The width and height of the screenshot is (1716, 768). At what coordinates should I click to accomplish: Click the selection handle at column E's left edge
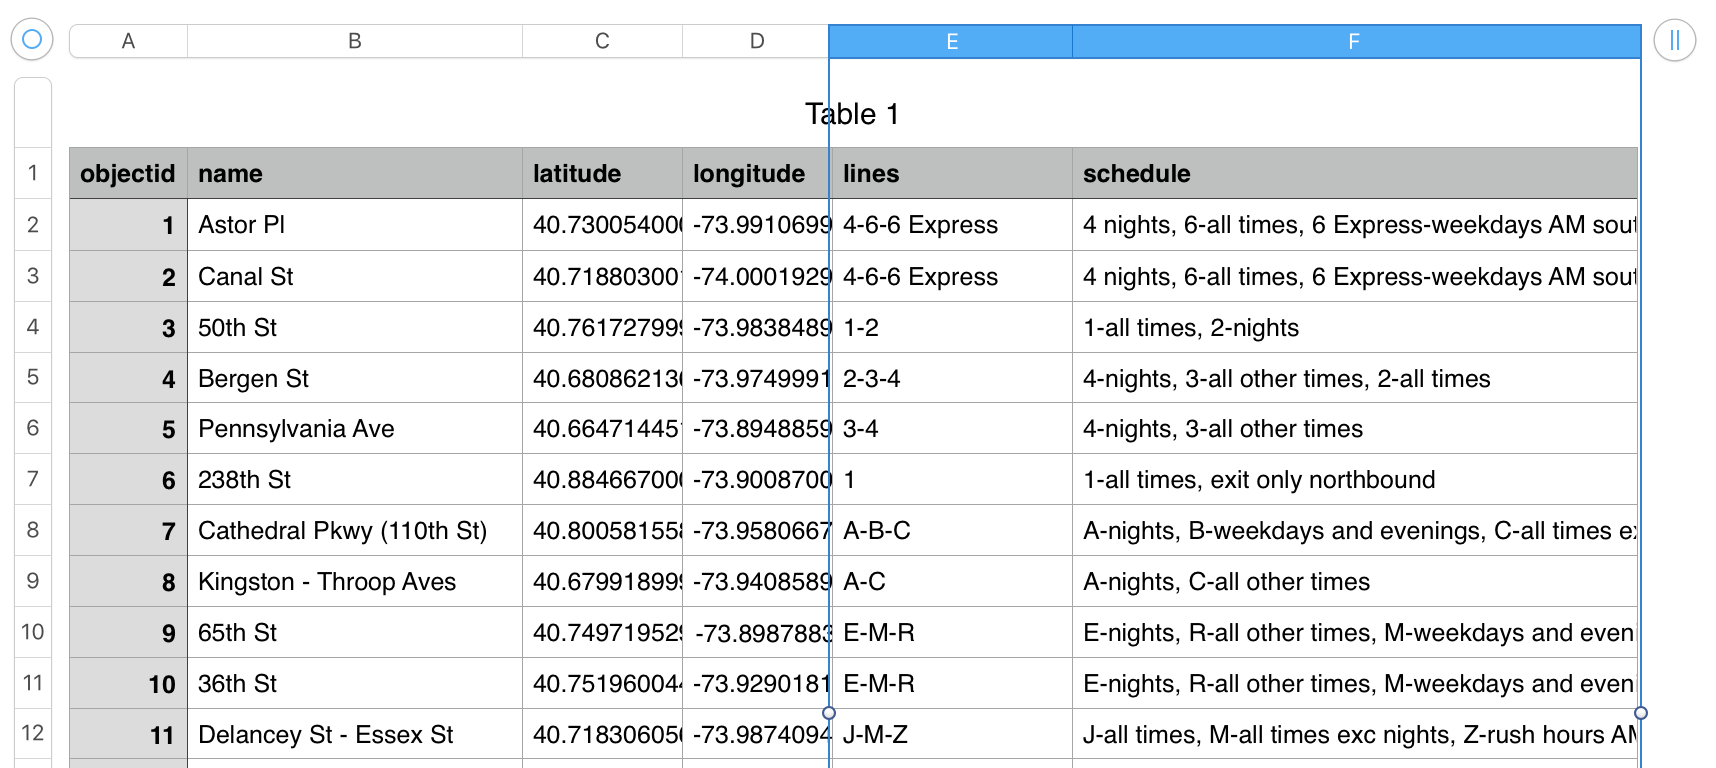[x=829, y=713]
